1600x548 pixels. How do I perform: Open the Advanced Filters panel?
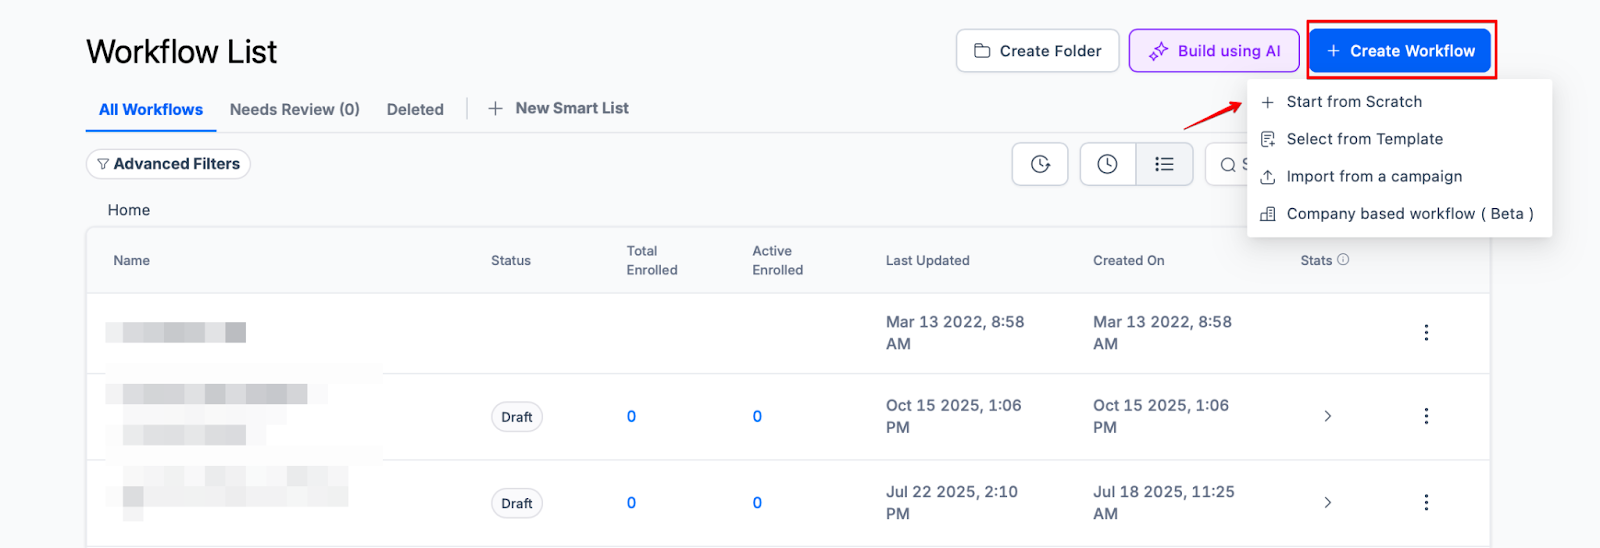click(x=168, y=164)
